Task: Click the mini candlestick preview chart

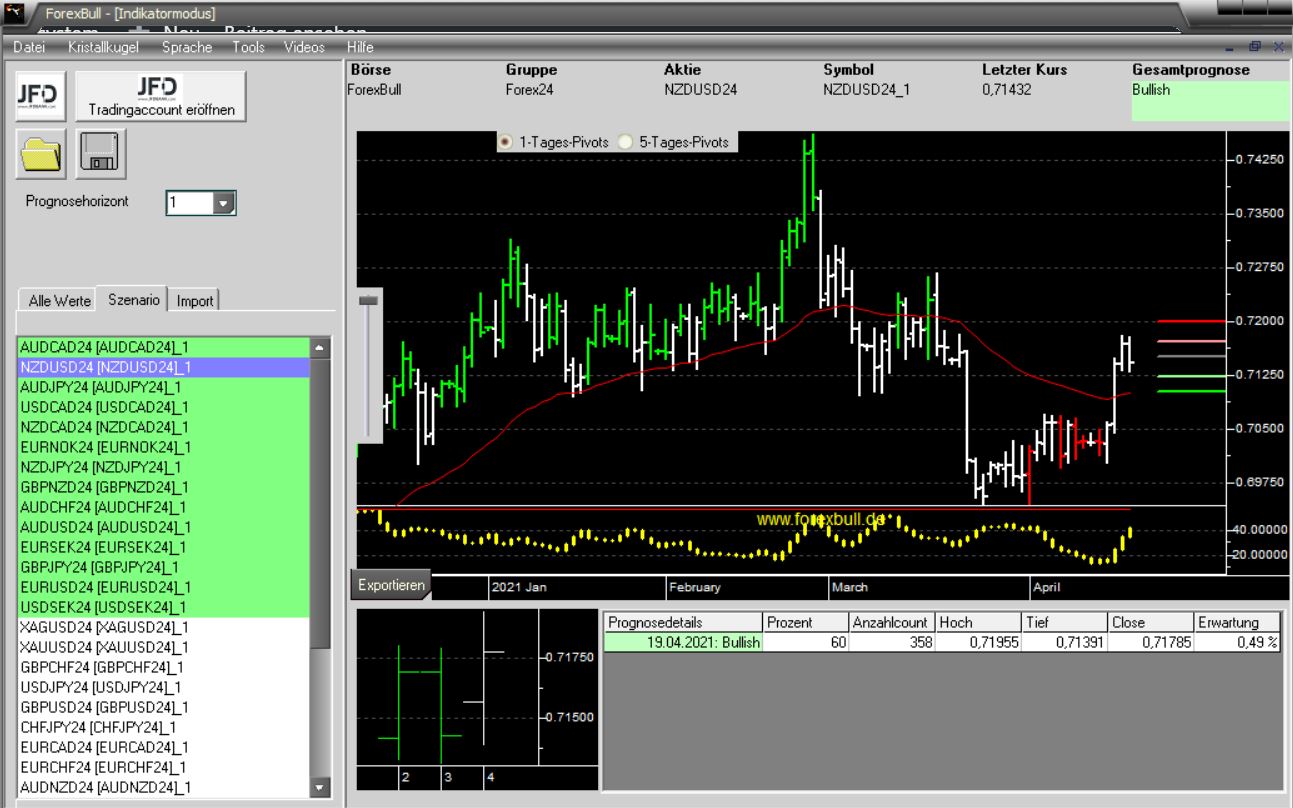Action: pyautogui.click(x=477, y=699)
